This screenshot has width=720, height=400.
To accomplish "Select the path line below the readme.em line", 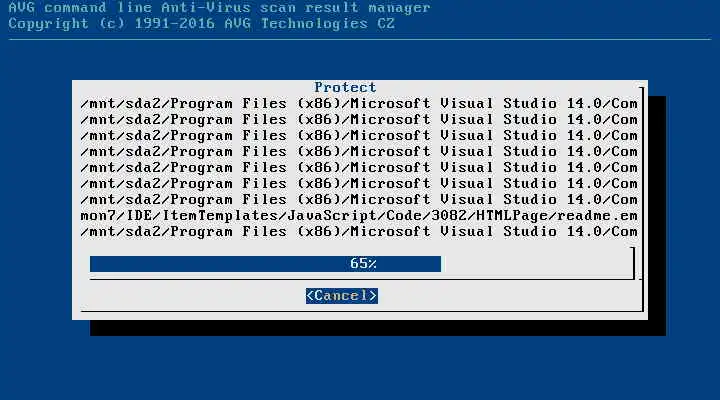I will click(359, 231).
